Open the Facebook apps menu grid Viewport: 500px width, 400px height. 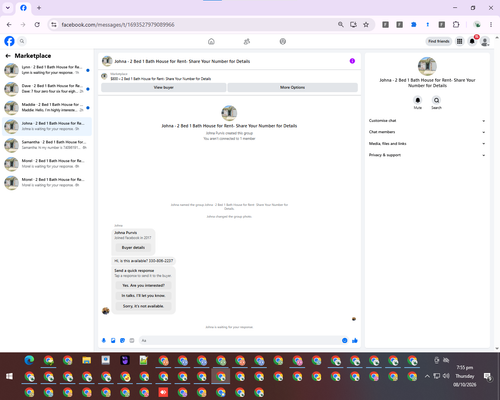(x=459, y=41)
